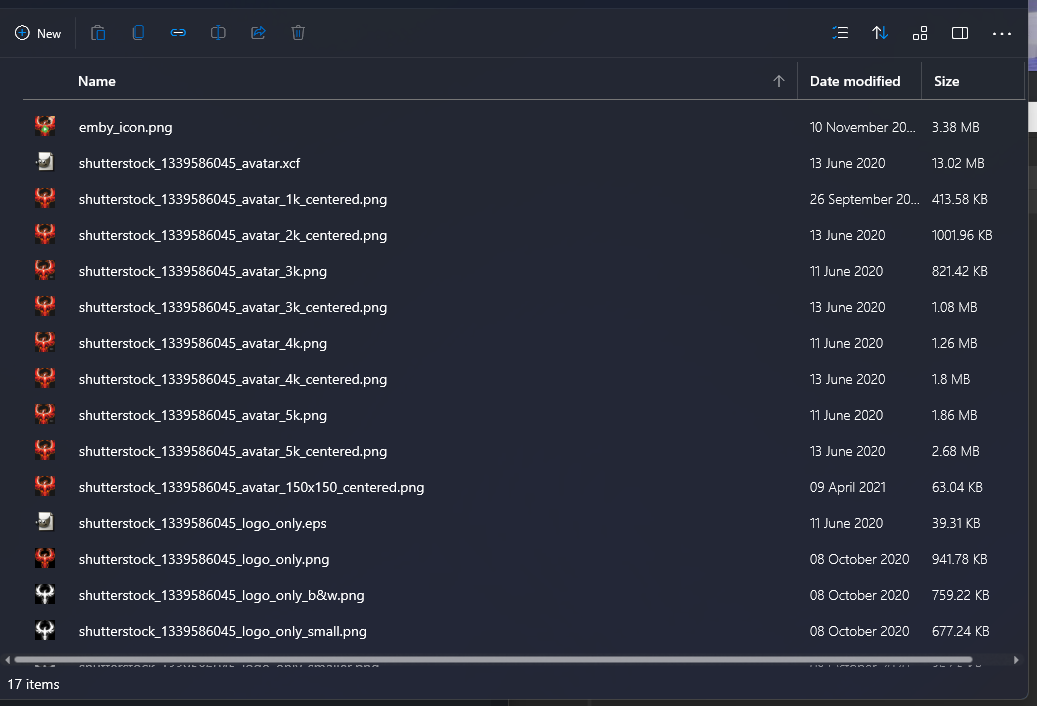Select avatar_2k_centered.png file name
The width and height of the screenshot is (1037, 706).
233,235
